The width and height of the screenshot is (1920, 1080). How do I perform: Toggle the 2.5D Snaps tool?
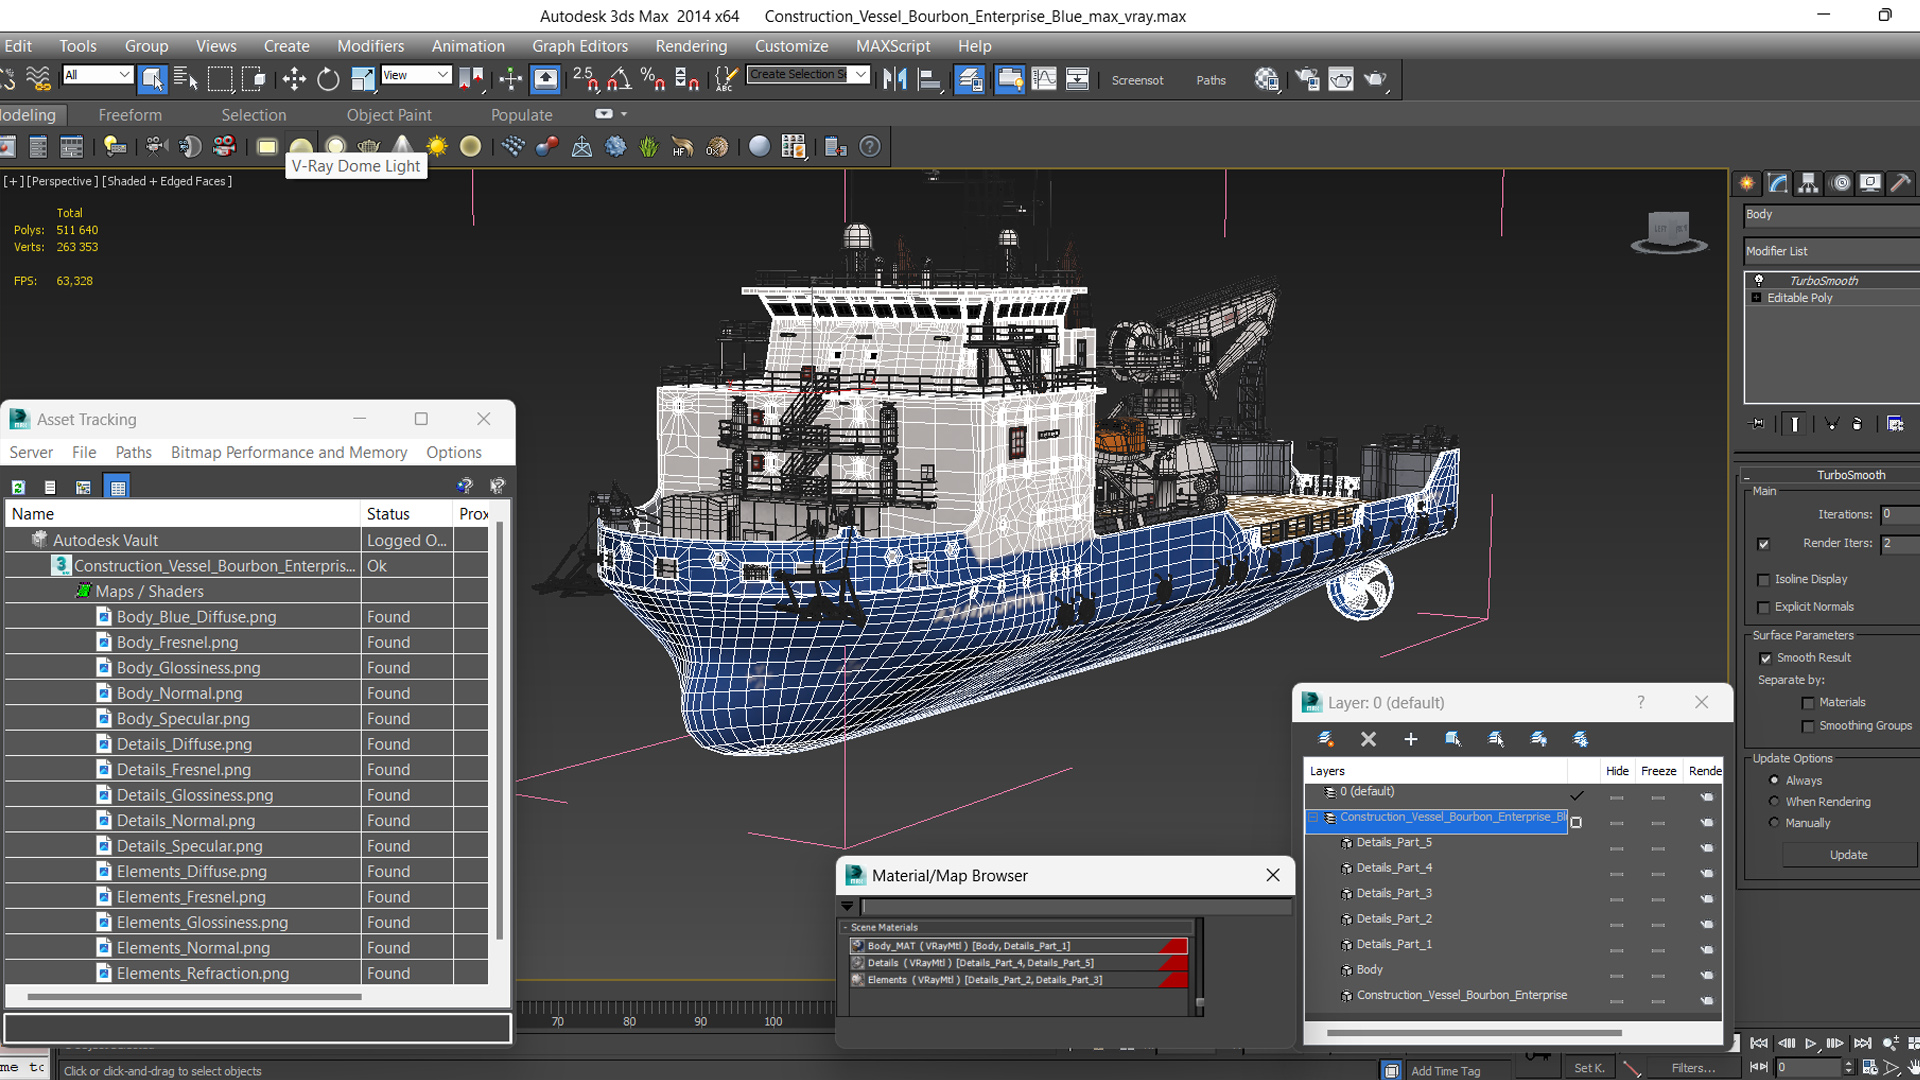tap(586, 79)
